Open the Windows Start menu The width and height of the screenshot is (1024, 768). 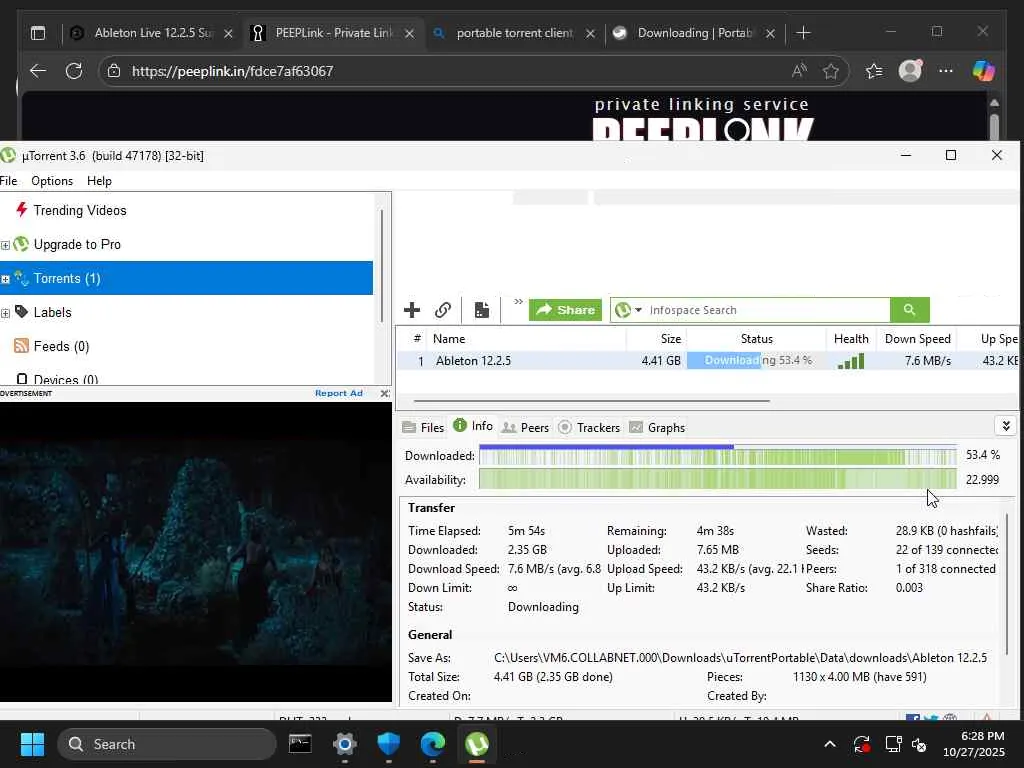click(32, 744)
